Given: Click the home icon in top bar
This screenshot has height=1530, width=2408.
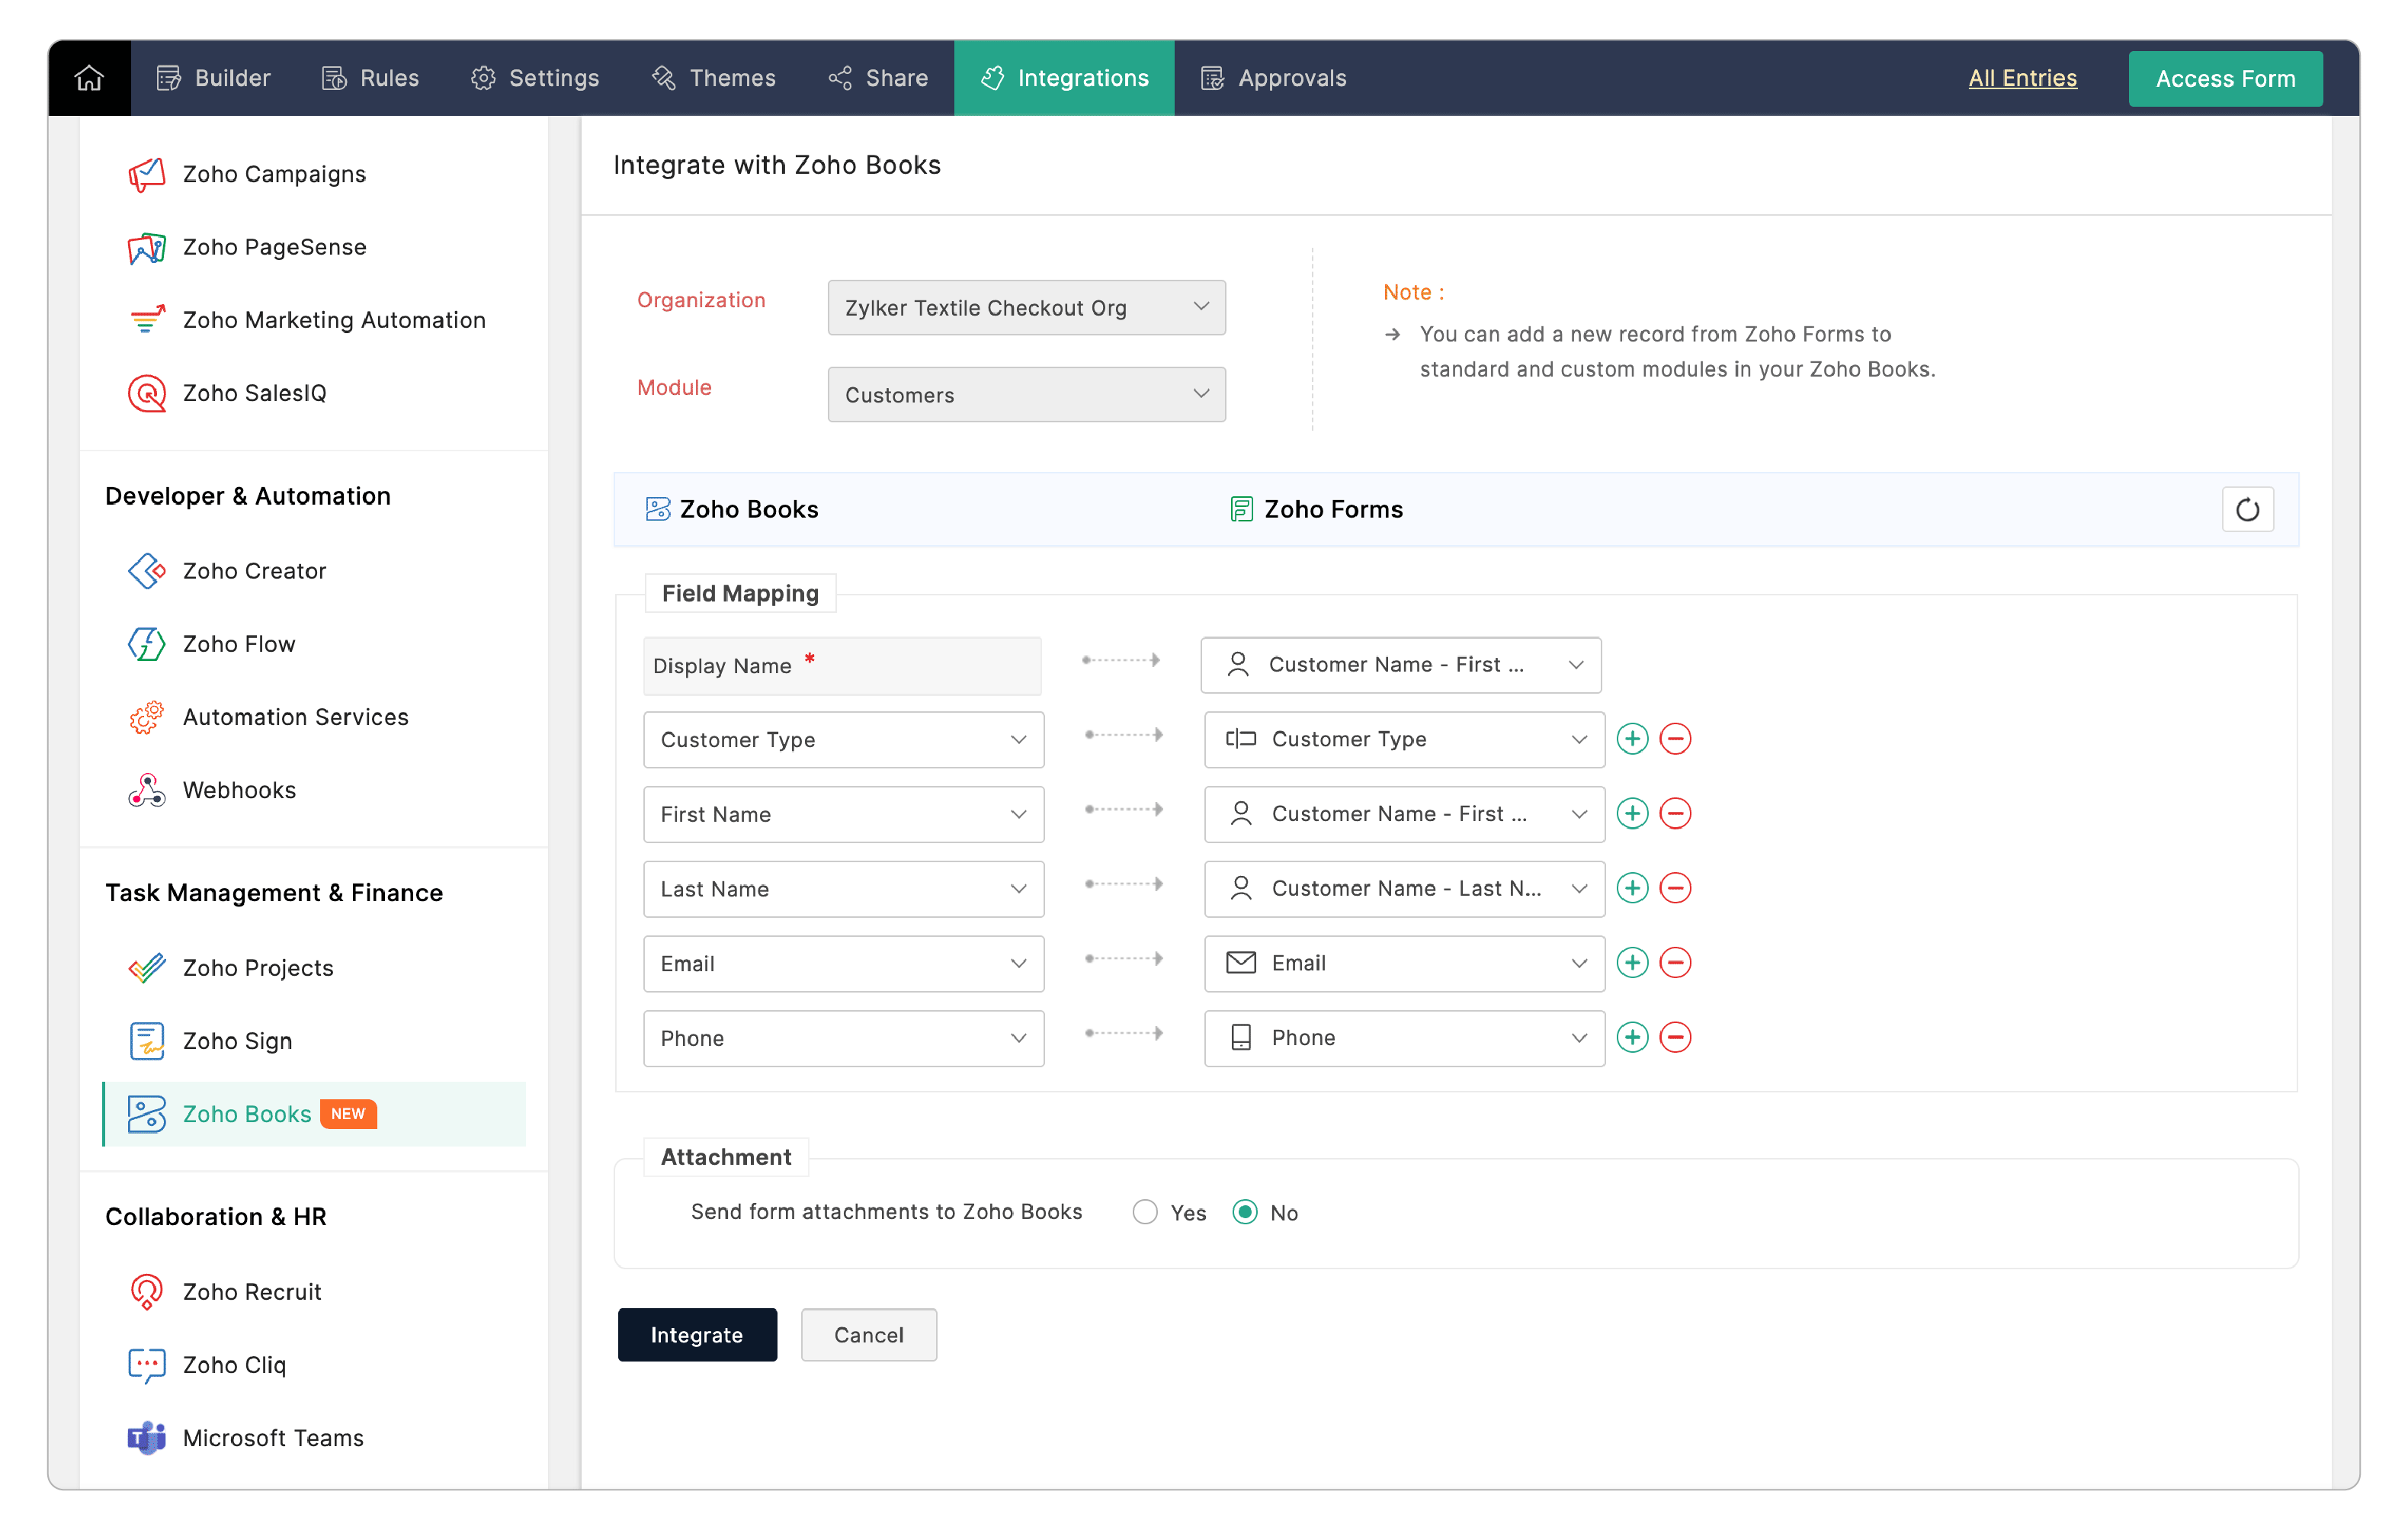Looking at the screenshot, I should 89,78.
